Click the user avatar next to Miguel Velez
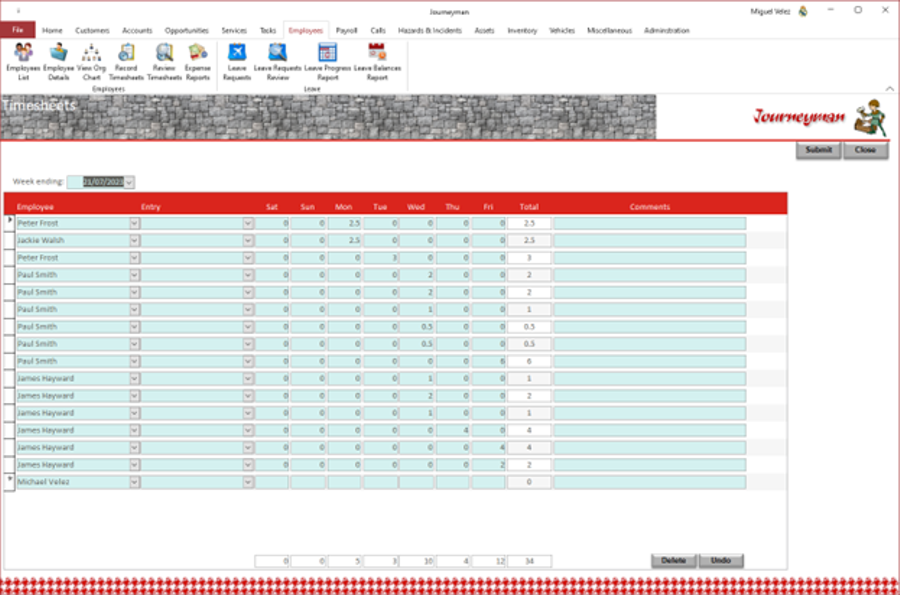 (803, 11)
